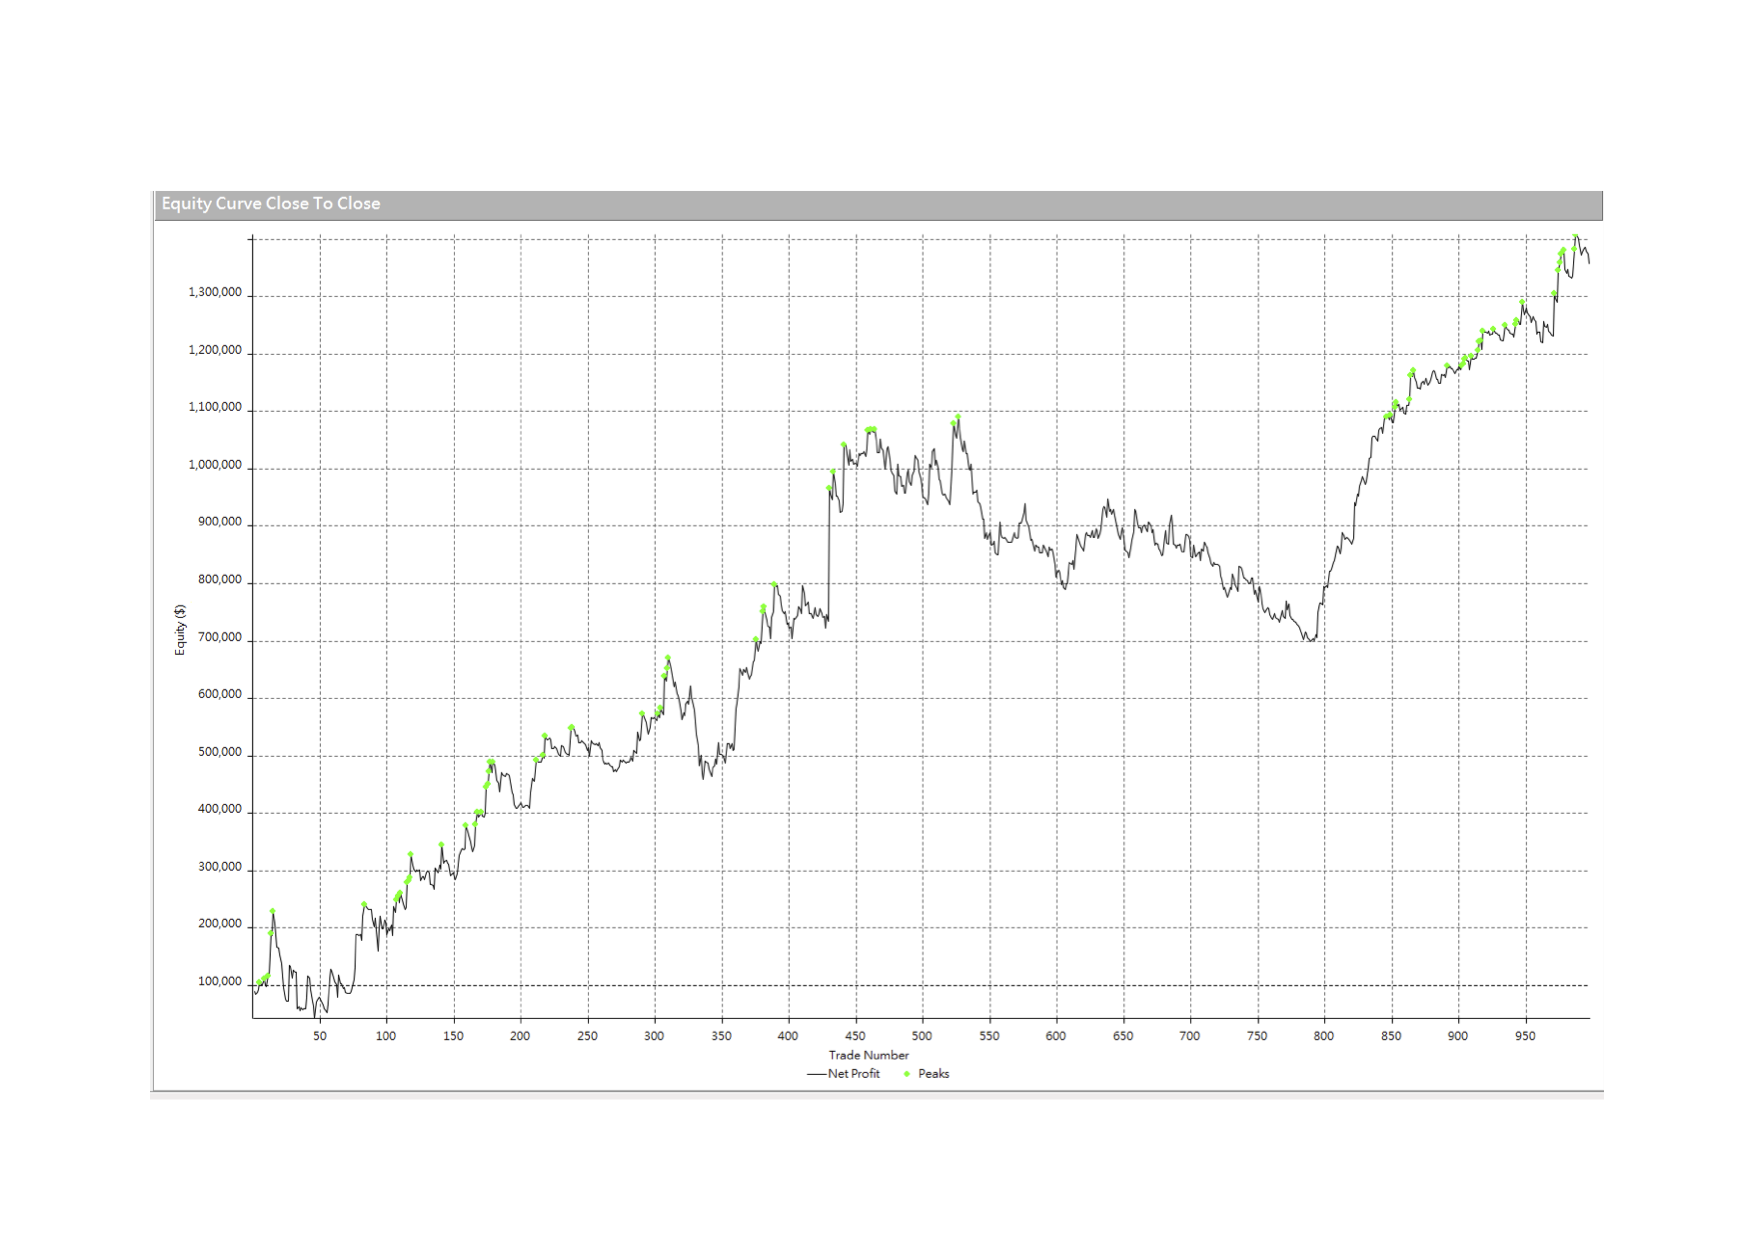Click the 100,000 y-axis tick label
The height and width of the screenshot is (1239, 1754).
pos(219,982)
